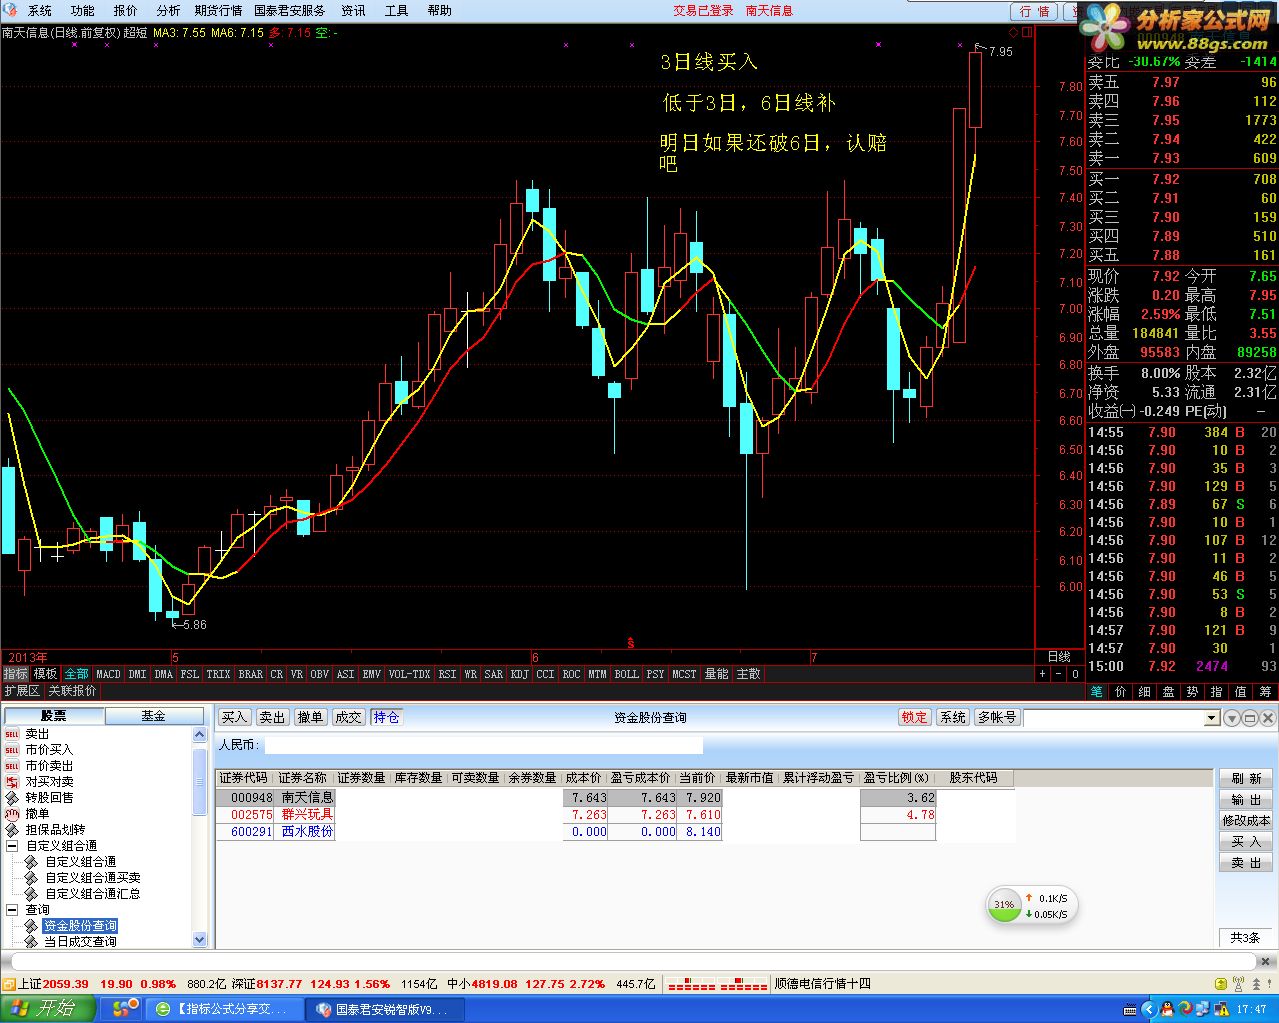The image size is (1279, 1023).
Task: Open the 系统 menu in the top menu bar
Action: (x=40, y=10)
